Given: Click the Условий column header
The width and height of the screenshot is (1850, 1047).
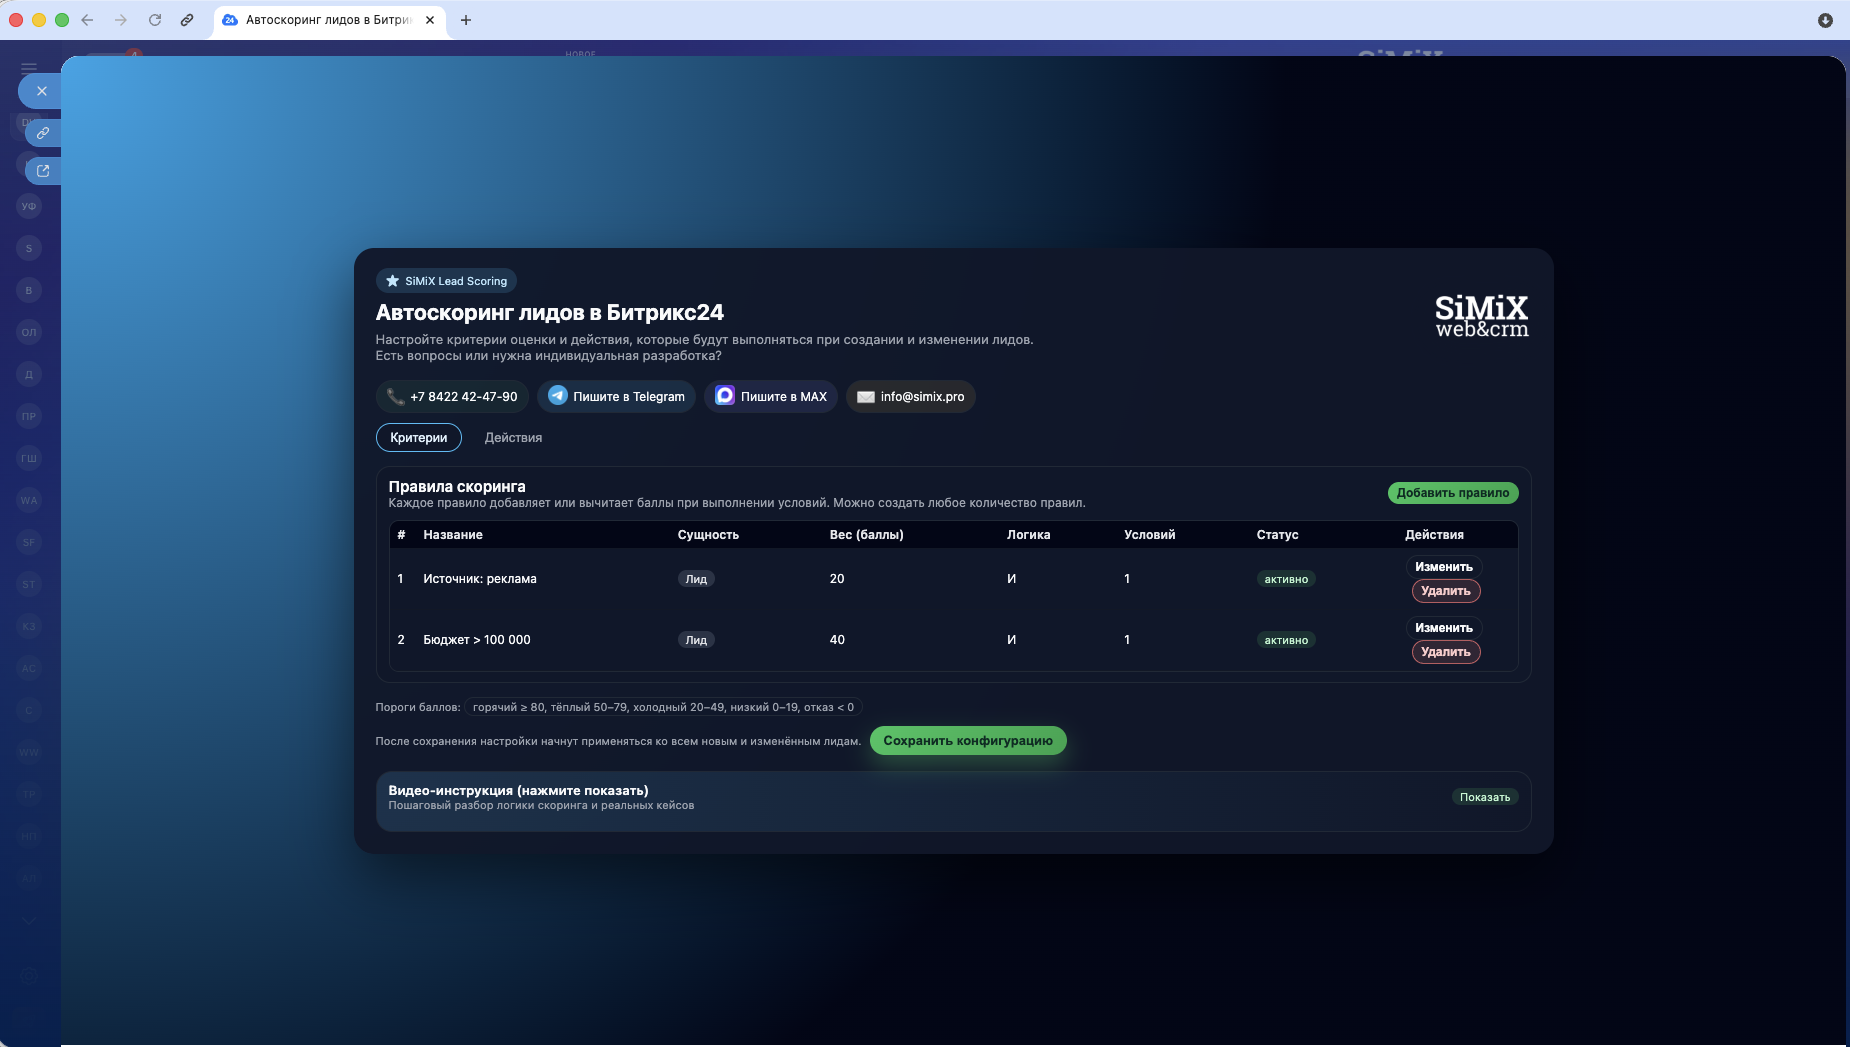Looking at the screenshot, I should click(x=1150, y=535).
